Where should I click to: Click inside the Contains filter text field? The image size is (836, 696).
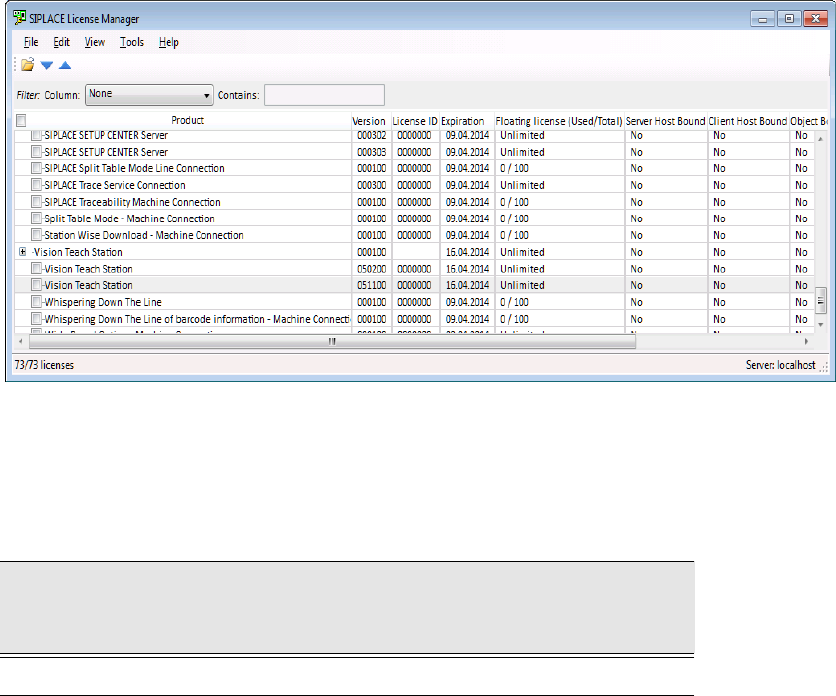pyautogui.click(x=324, y=95)
